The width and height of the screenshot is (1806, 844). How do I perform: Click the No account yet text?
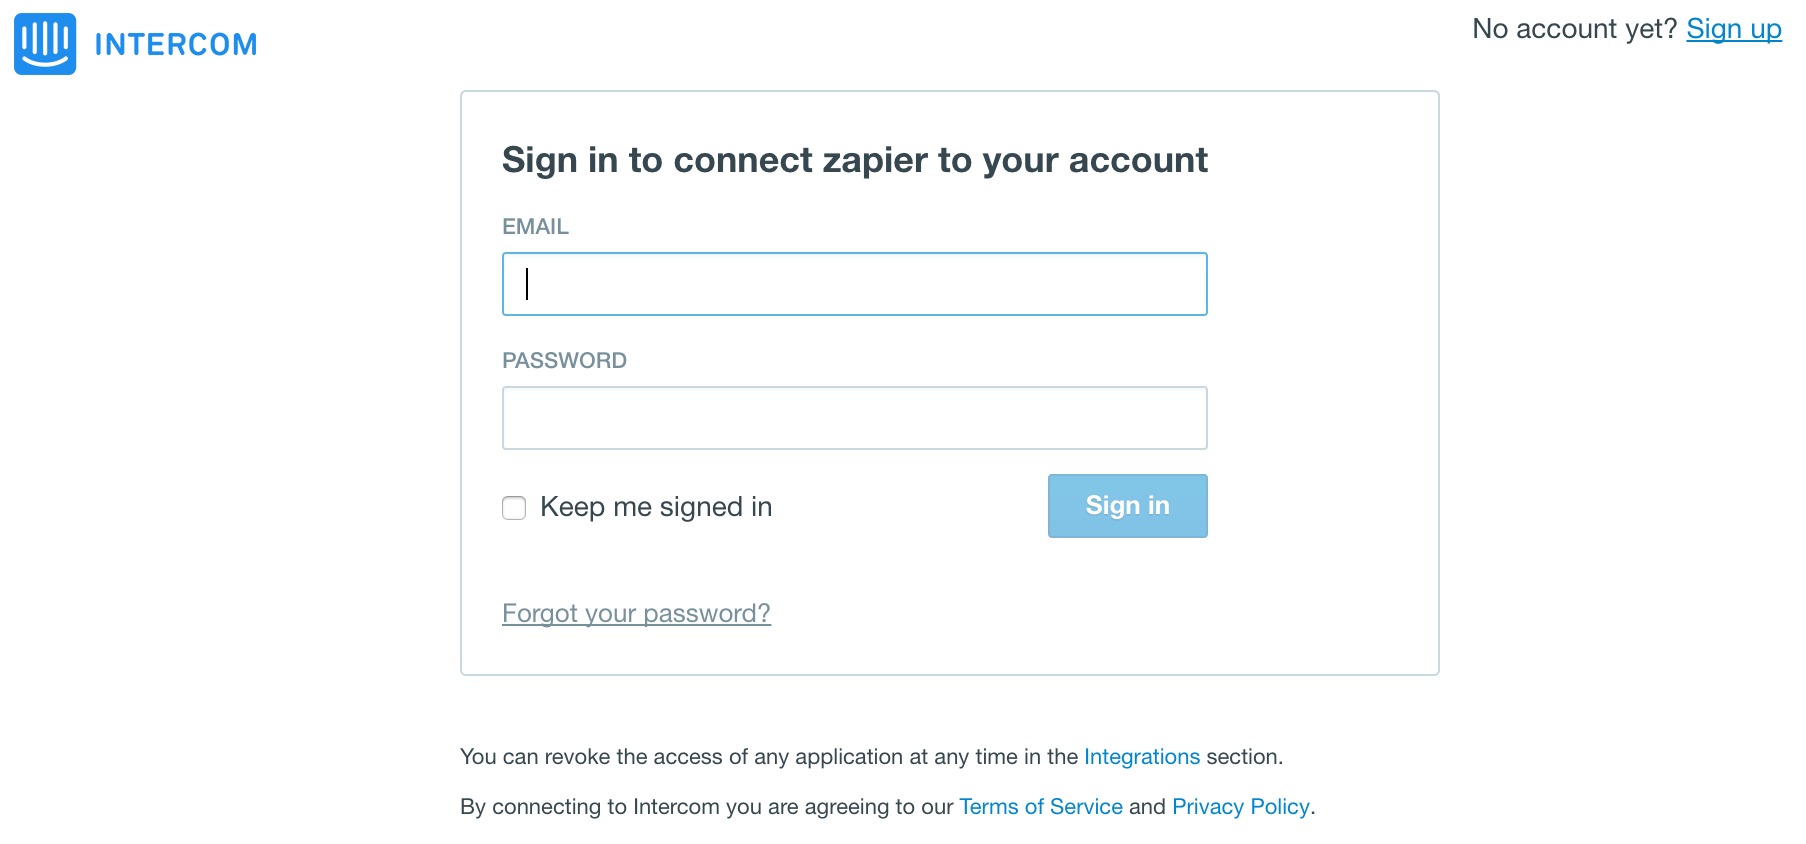[x=1575, y=29]
